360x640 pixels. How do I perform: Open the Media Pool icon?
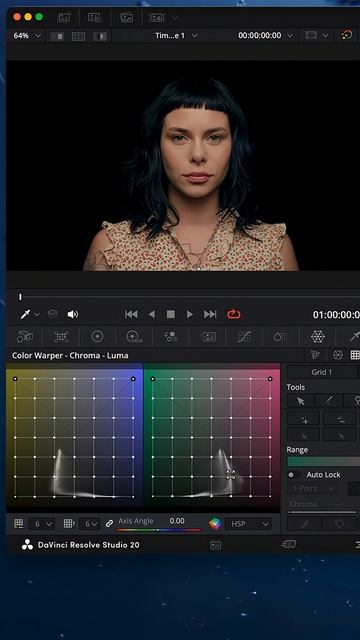(127, 18)
